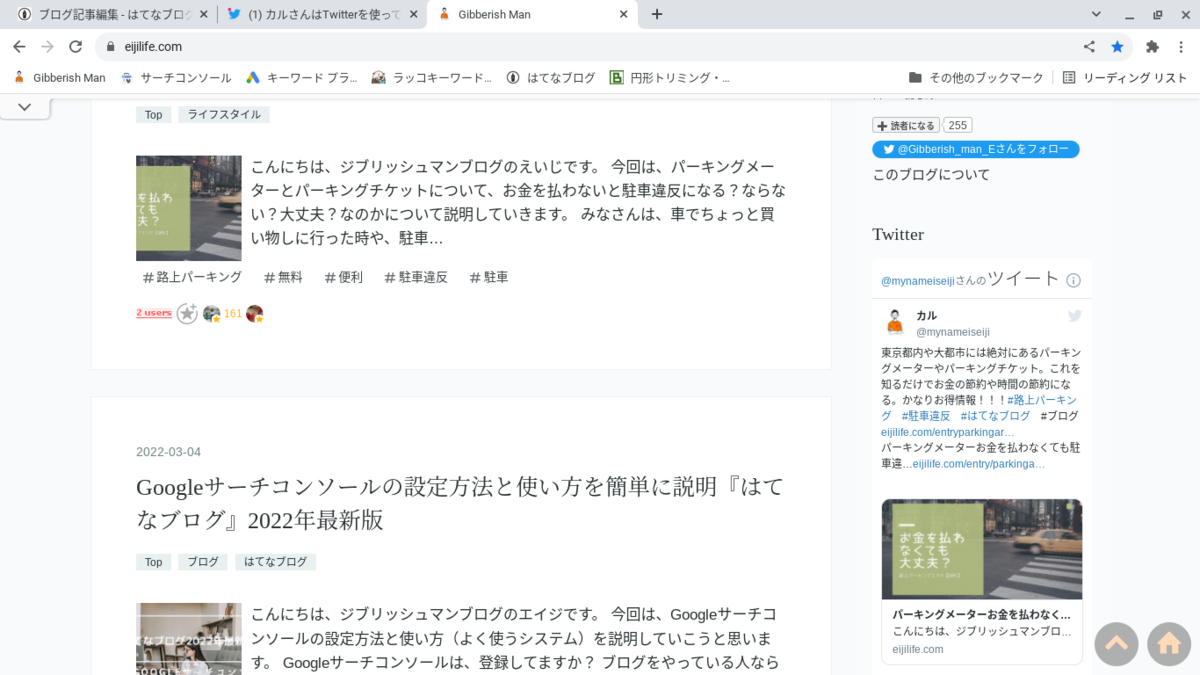The height and width of the screenshot is (675, 1200).
Task: Click the Top category tag of parking post
Action: (153, 115)
